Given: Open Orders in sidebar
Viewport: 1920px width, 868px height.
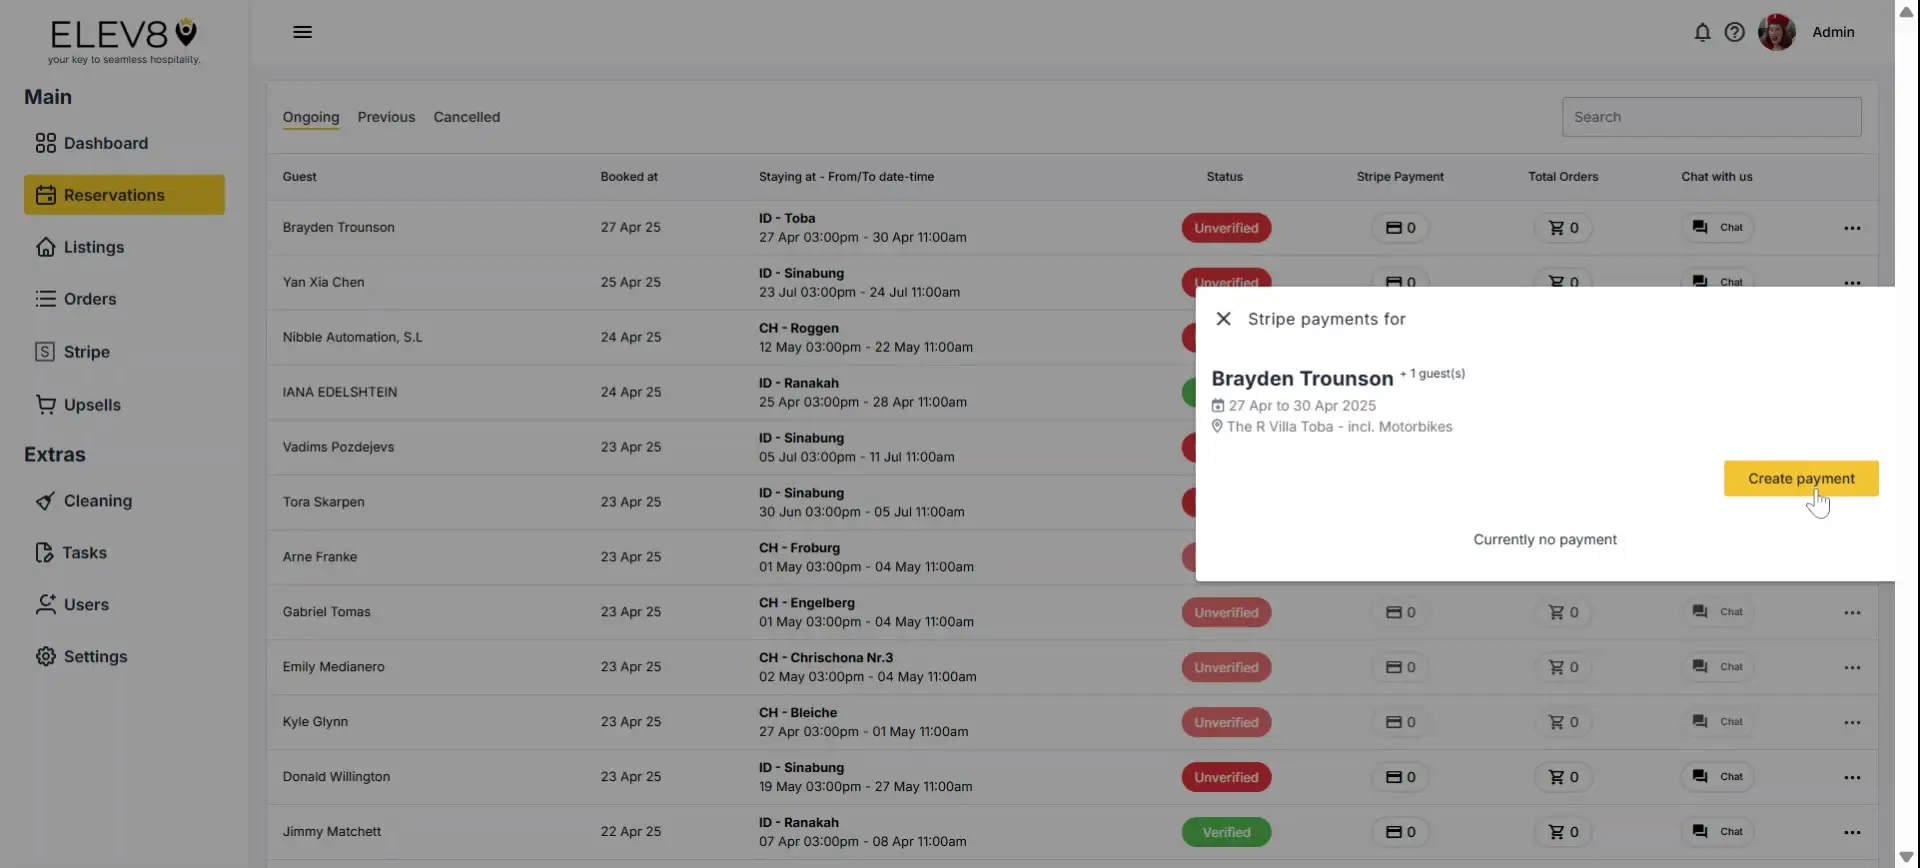Looking at the screenshot, I should pos(124,299).
